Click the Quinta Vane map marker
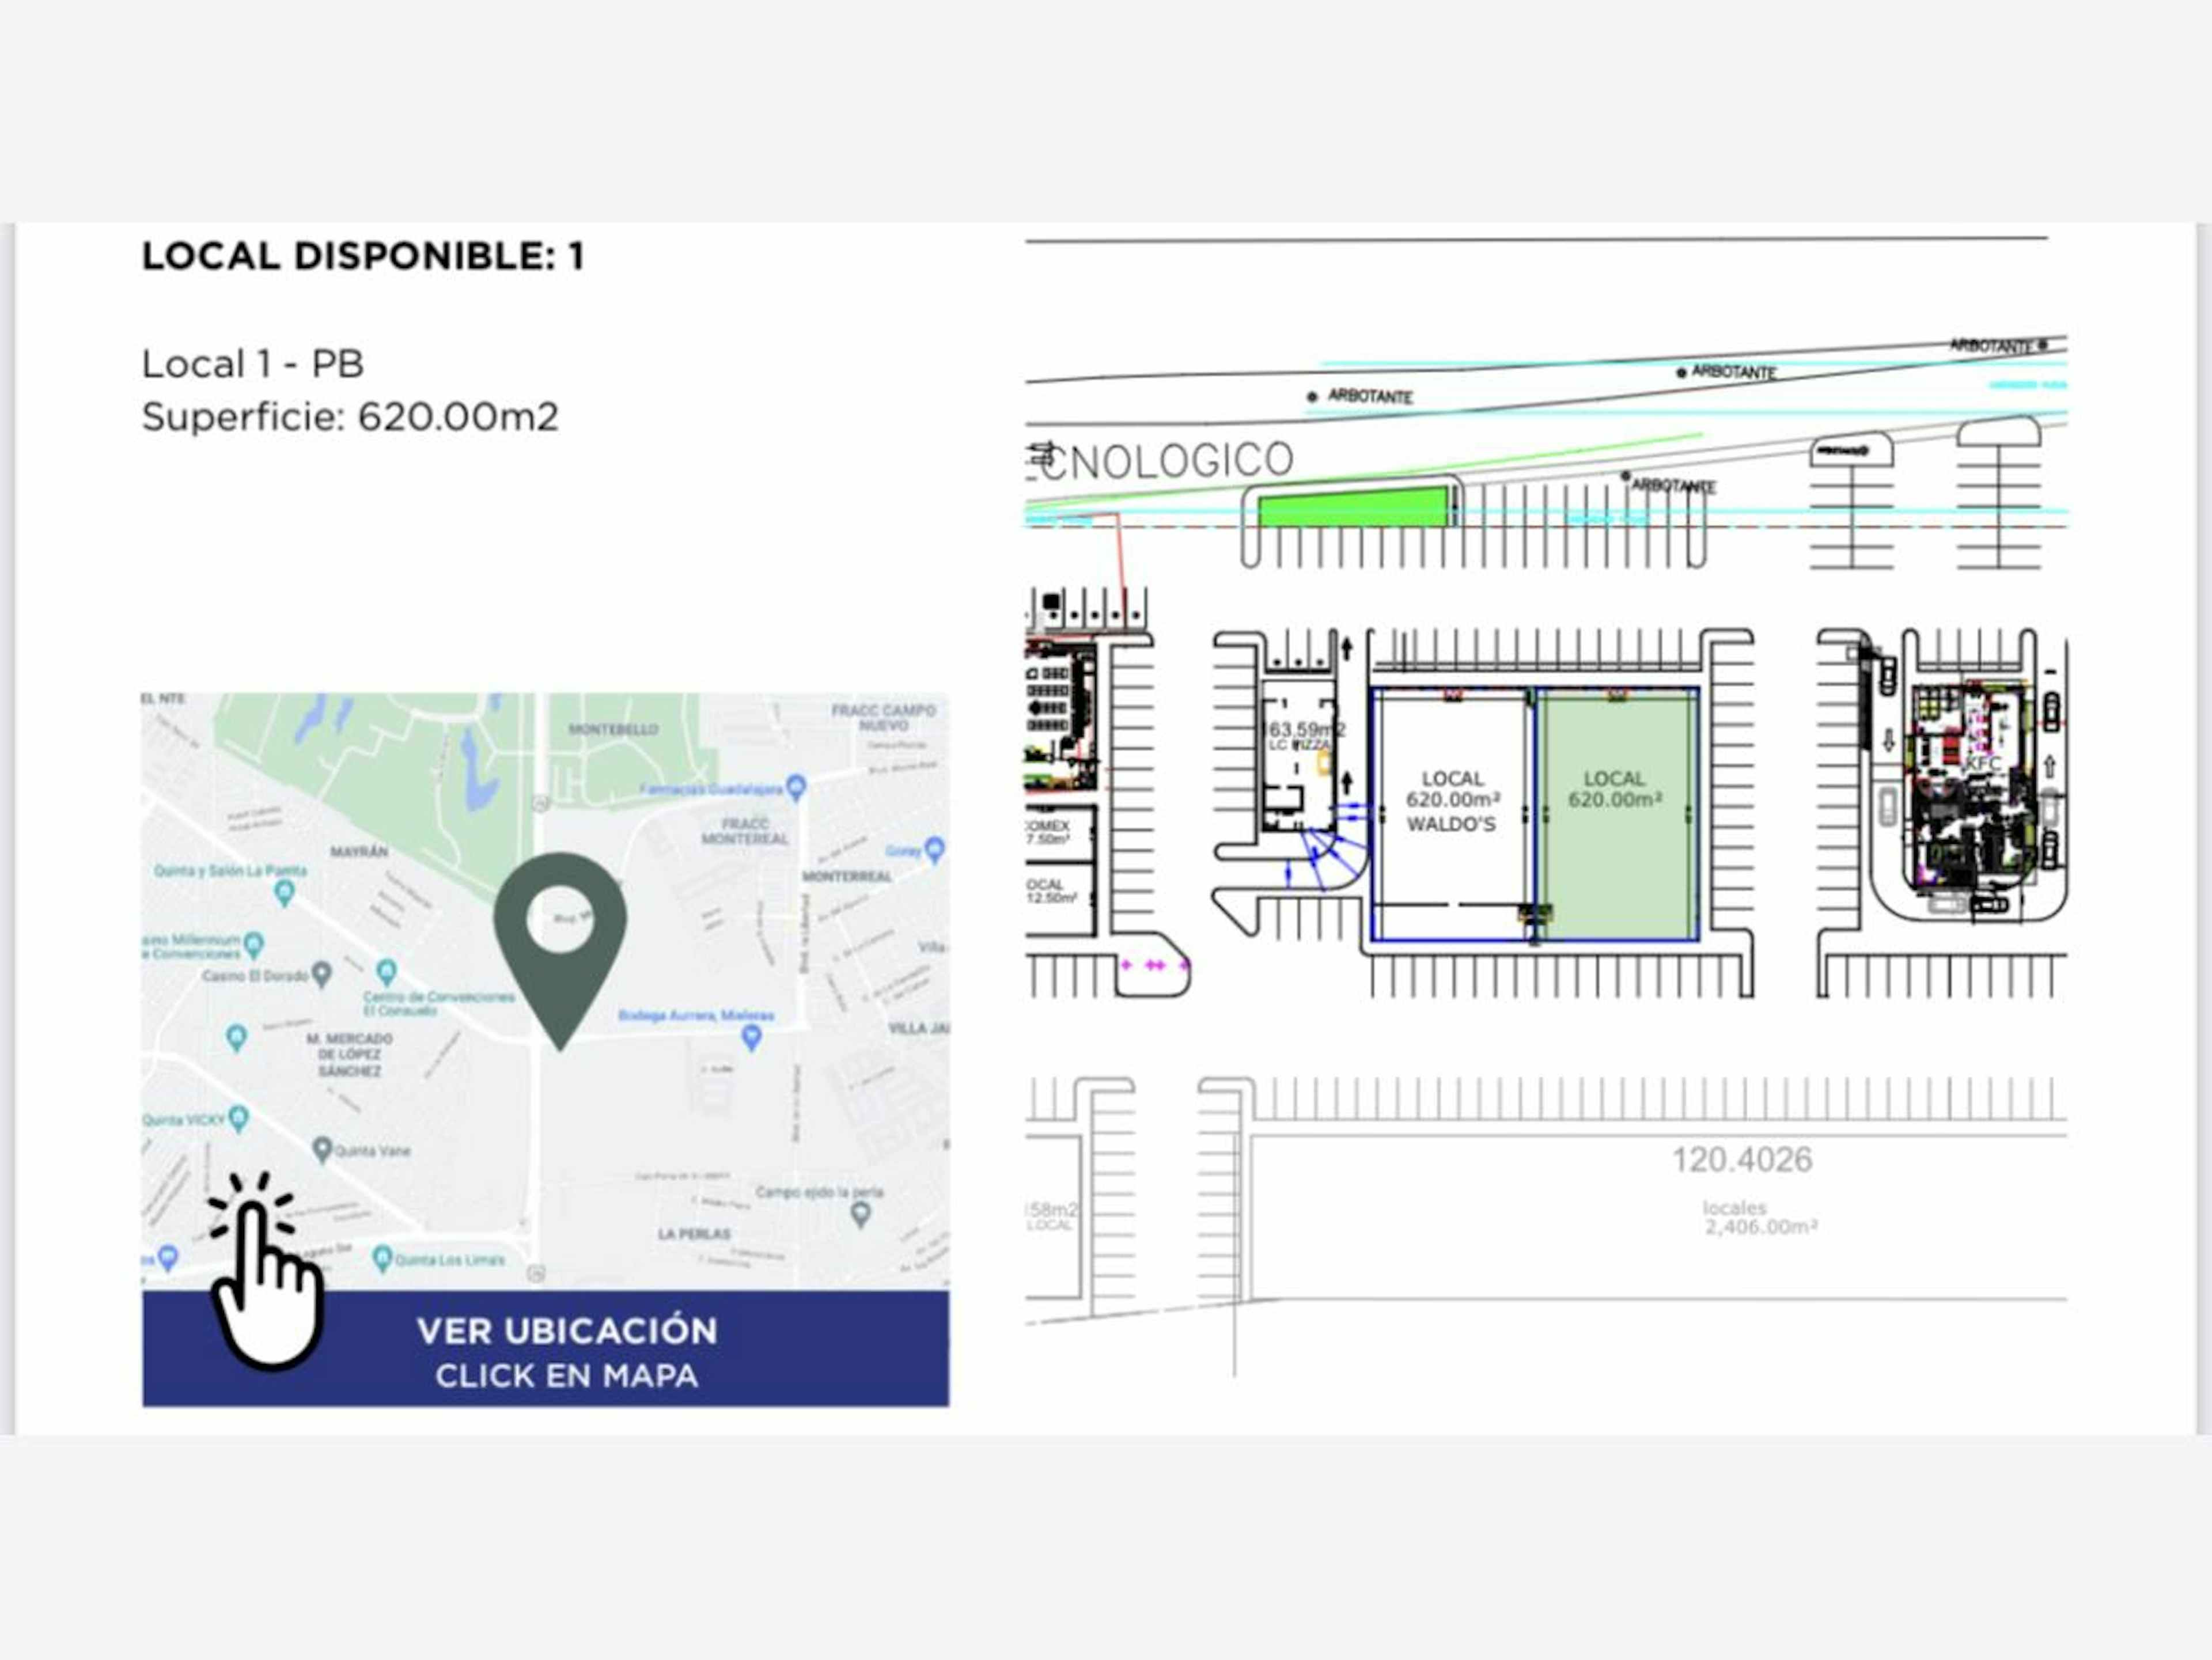2212x1660 pixels. point(322,1149)
